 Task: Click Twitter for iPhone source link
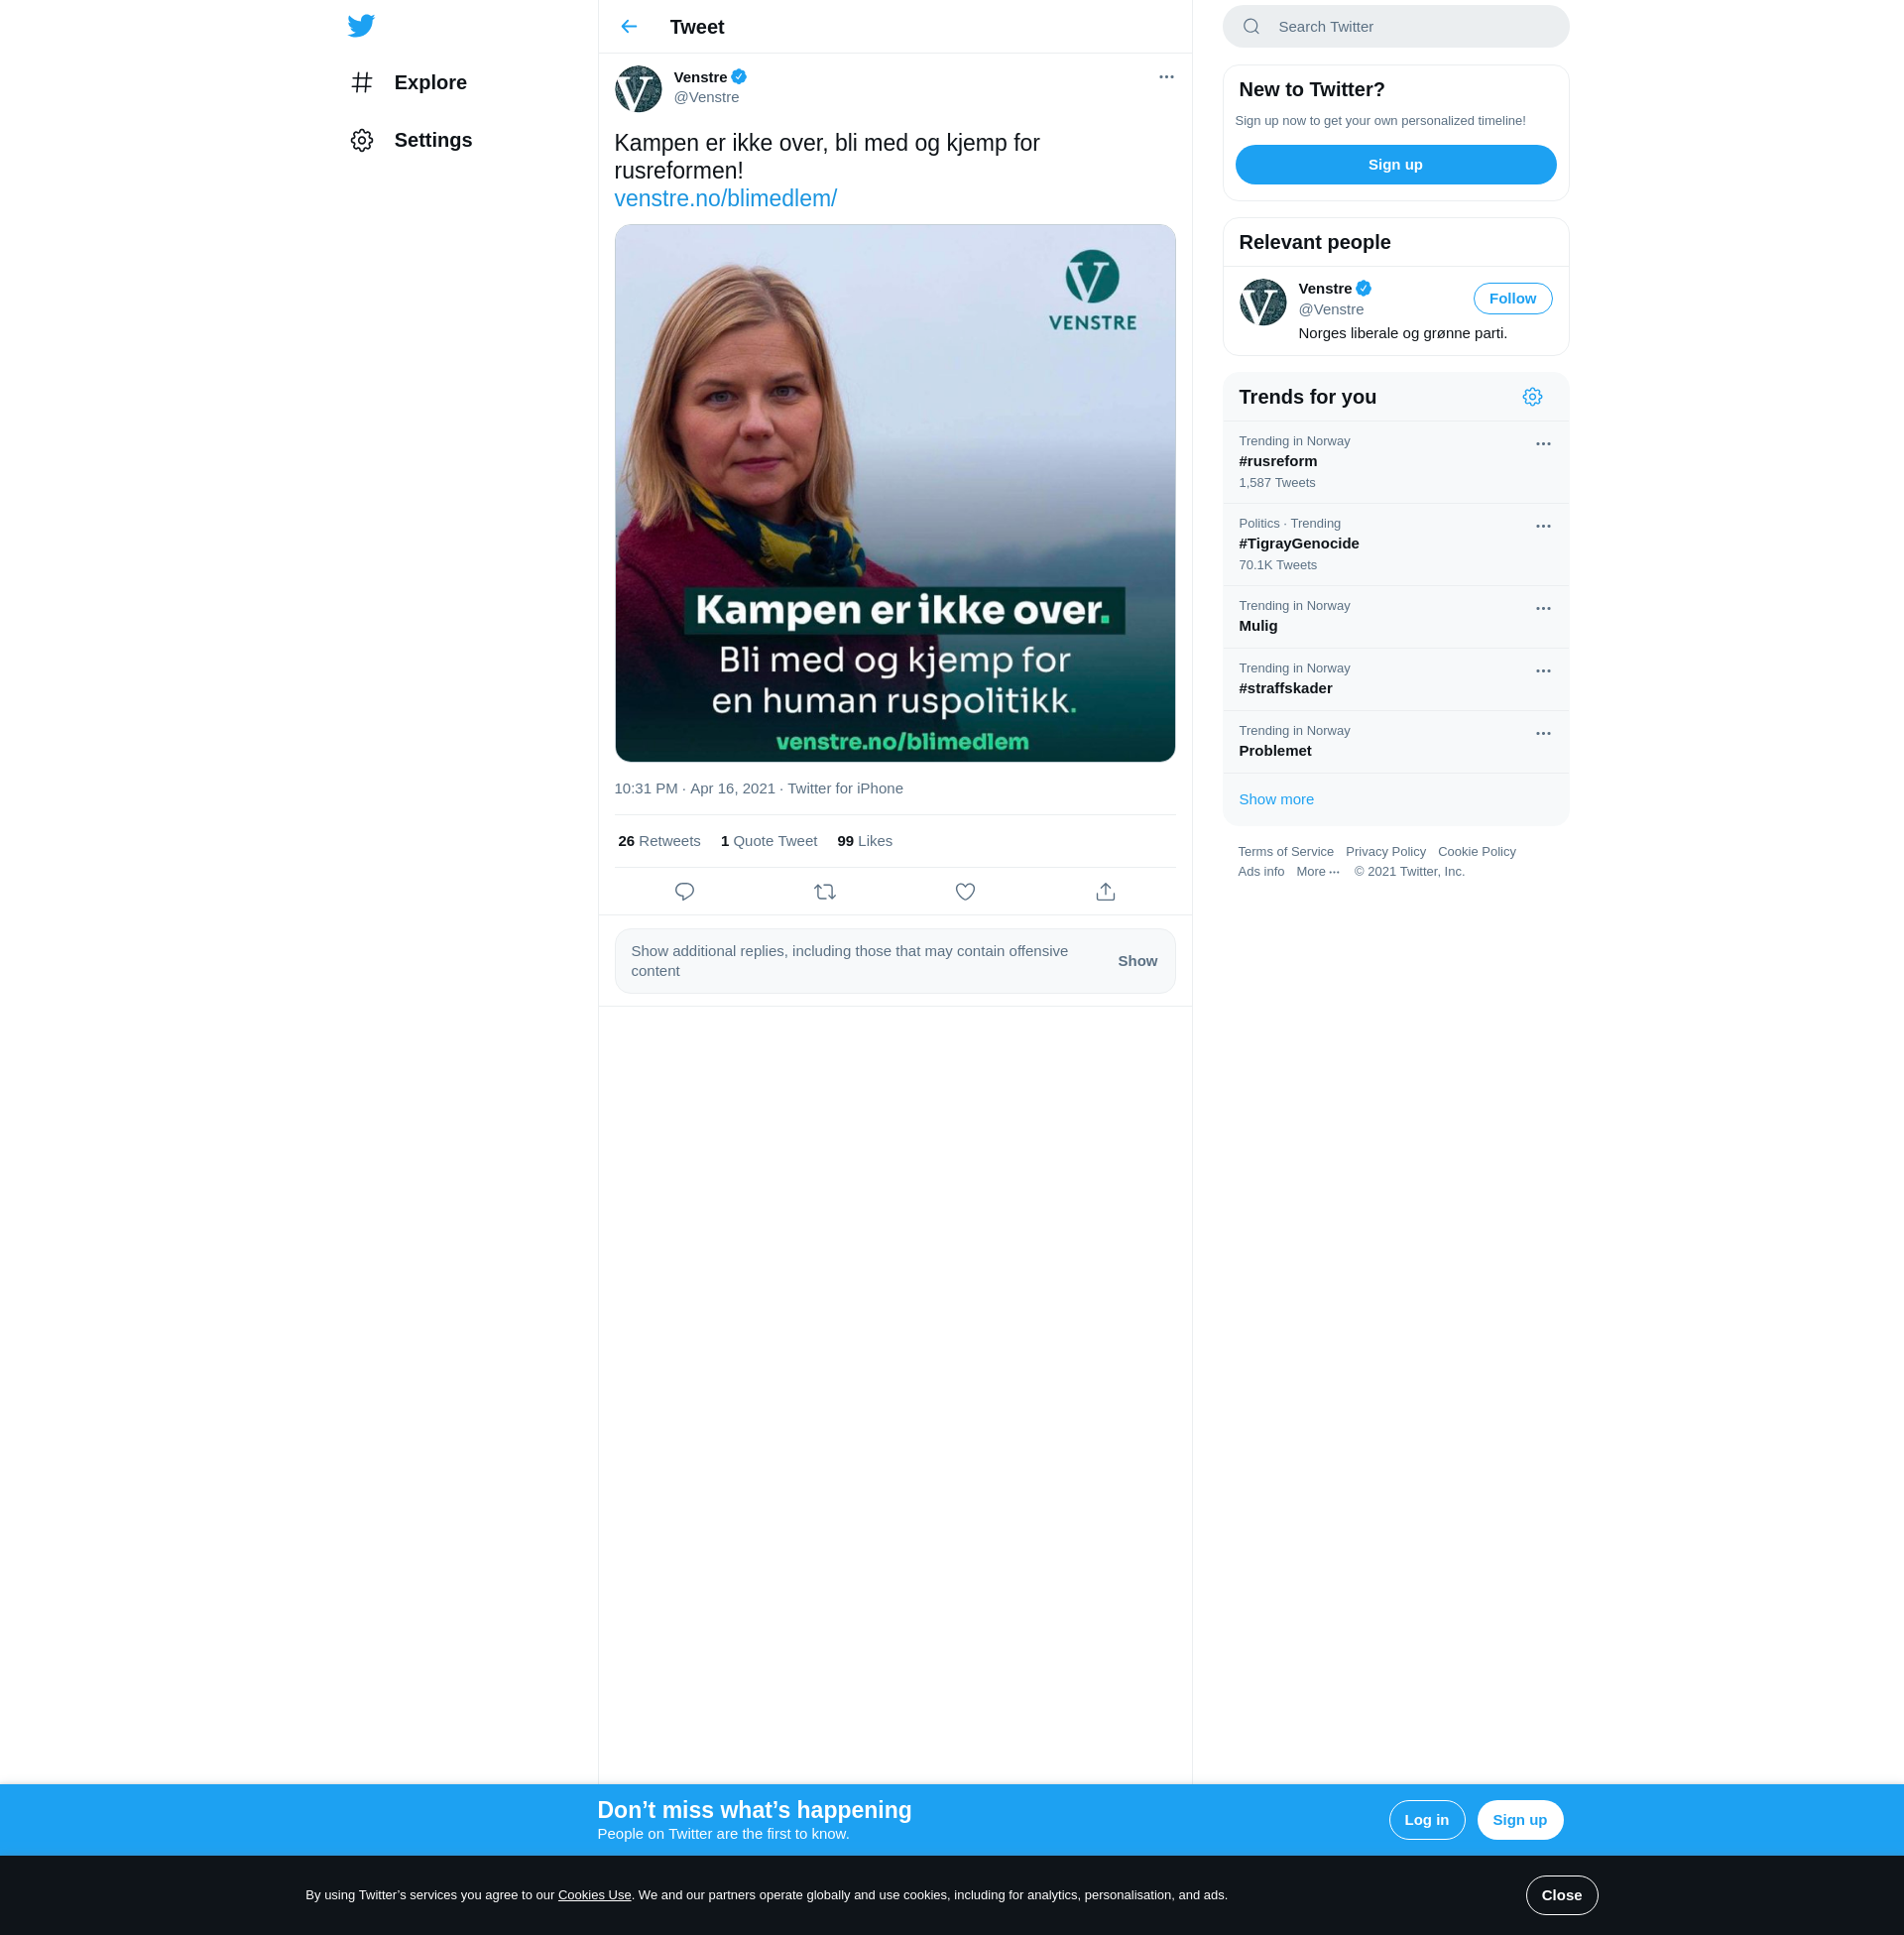coord(845,788)
